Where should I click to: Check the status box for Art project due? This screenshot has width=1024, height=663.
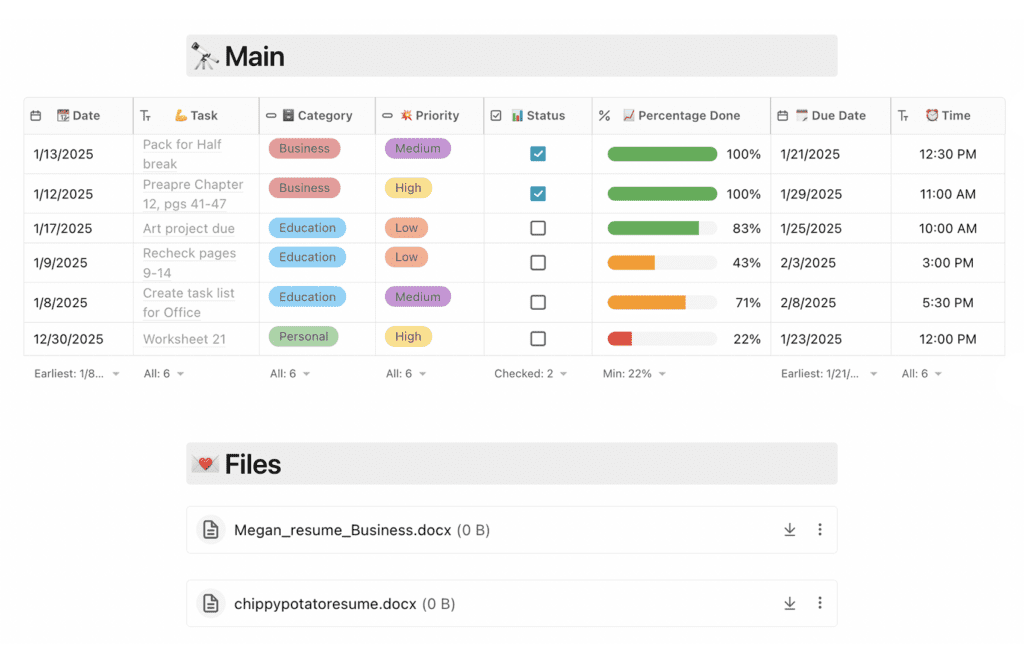point(538,228)
